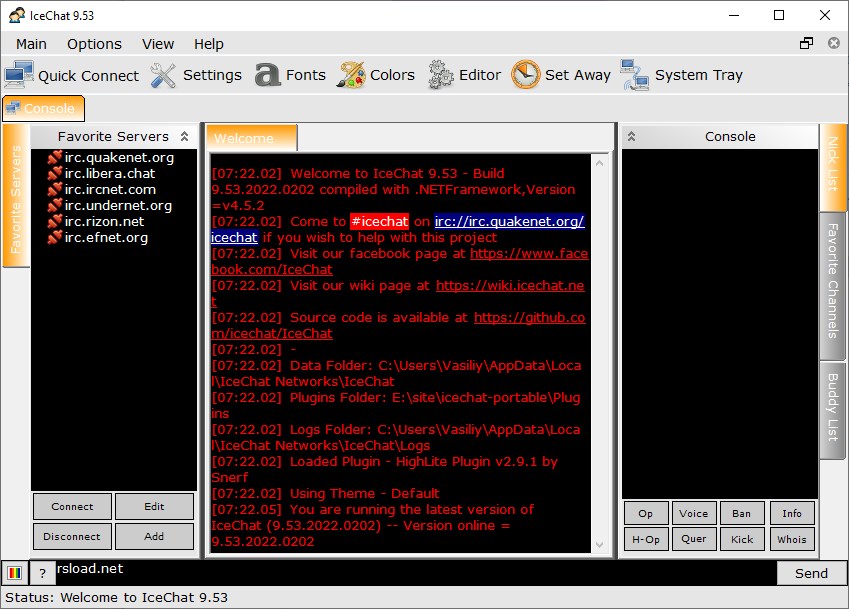
Task: Open the View menu
Action: point(158,44)
